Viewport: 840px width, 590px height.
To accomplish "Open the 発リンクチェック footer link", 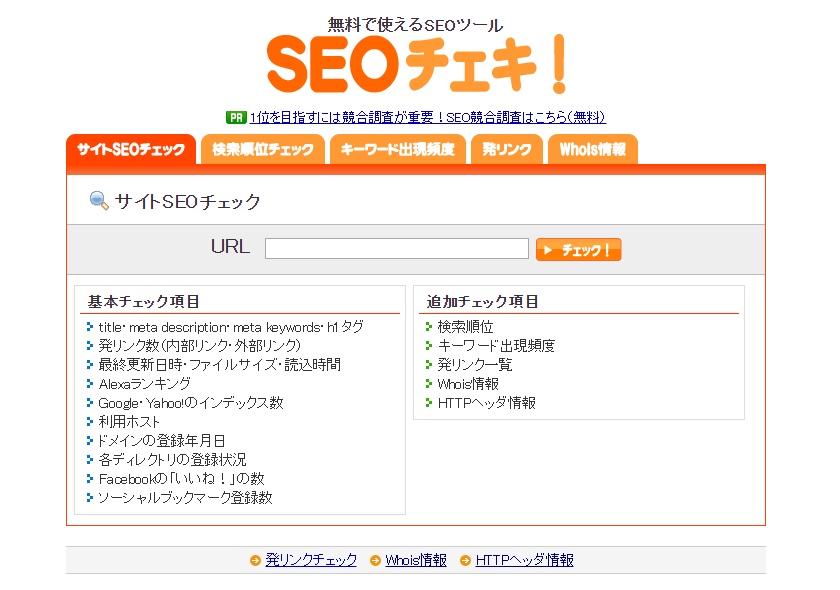I will click(311, 560).
